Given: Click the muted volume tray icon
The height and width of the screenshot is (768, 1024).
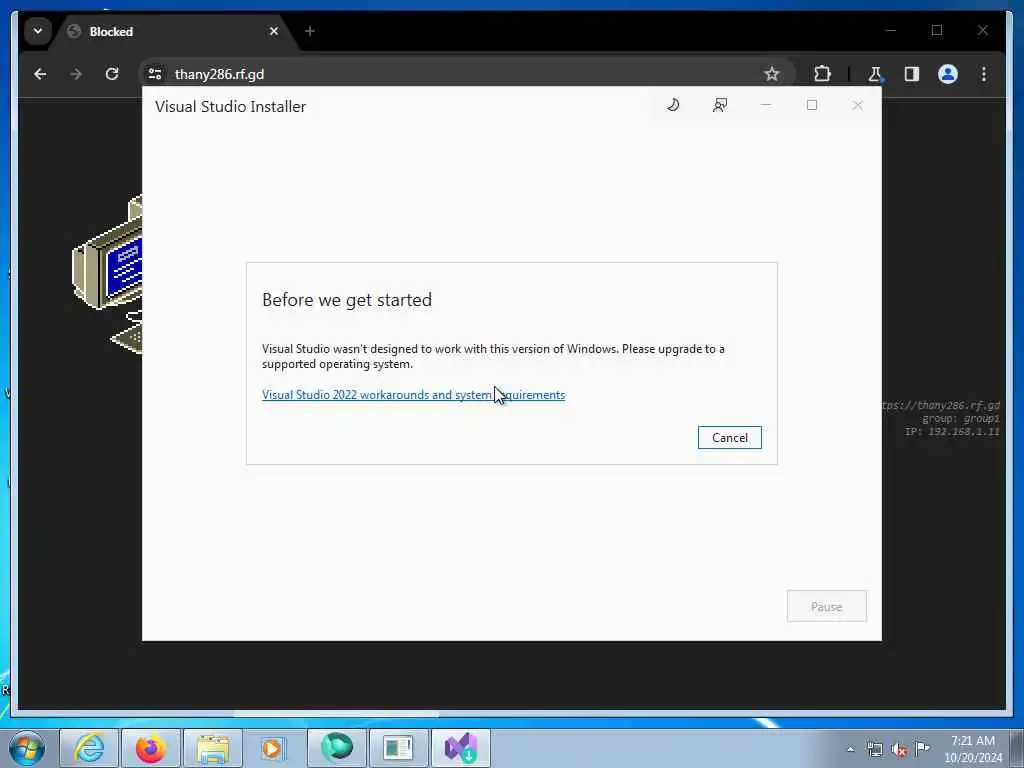Looking at the screenshot, I should point(899,749).
